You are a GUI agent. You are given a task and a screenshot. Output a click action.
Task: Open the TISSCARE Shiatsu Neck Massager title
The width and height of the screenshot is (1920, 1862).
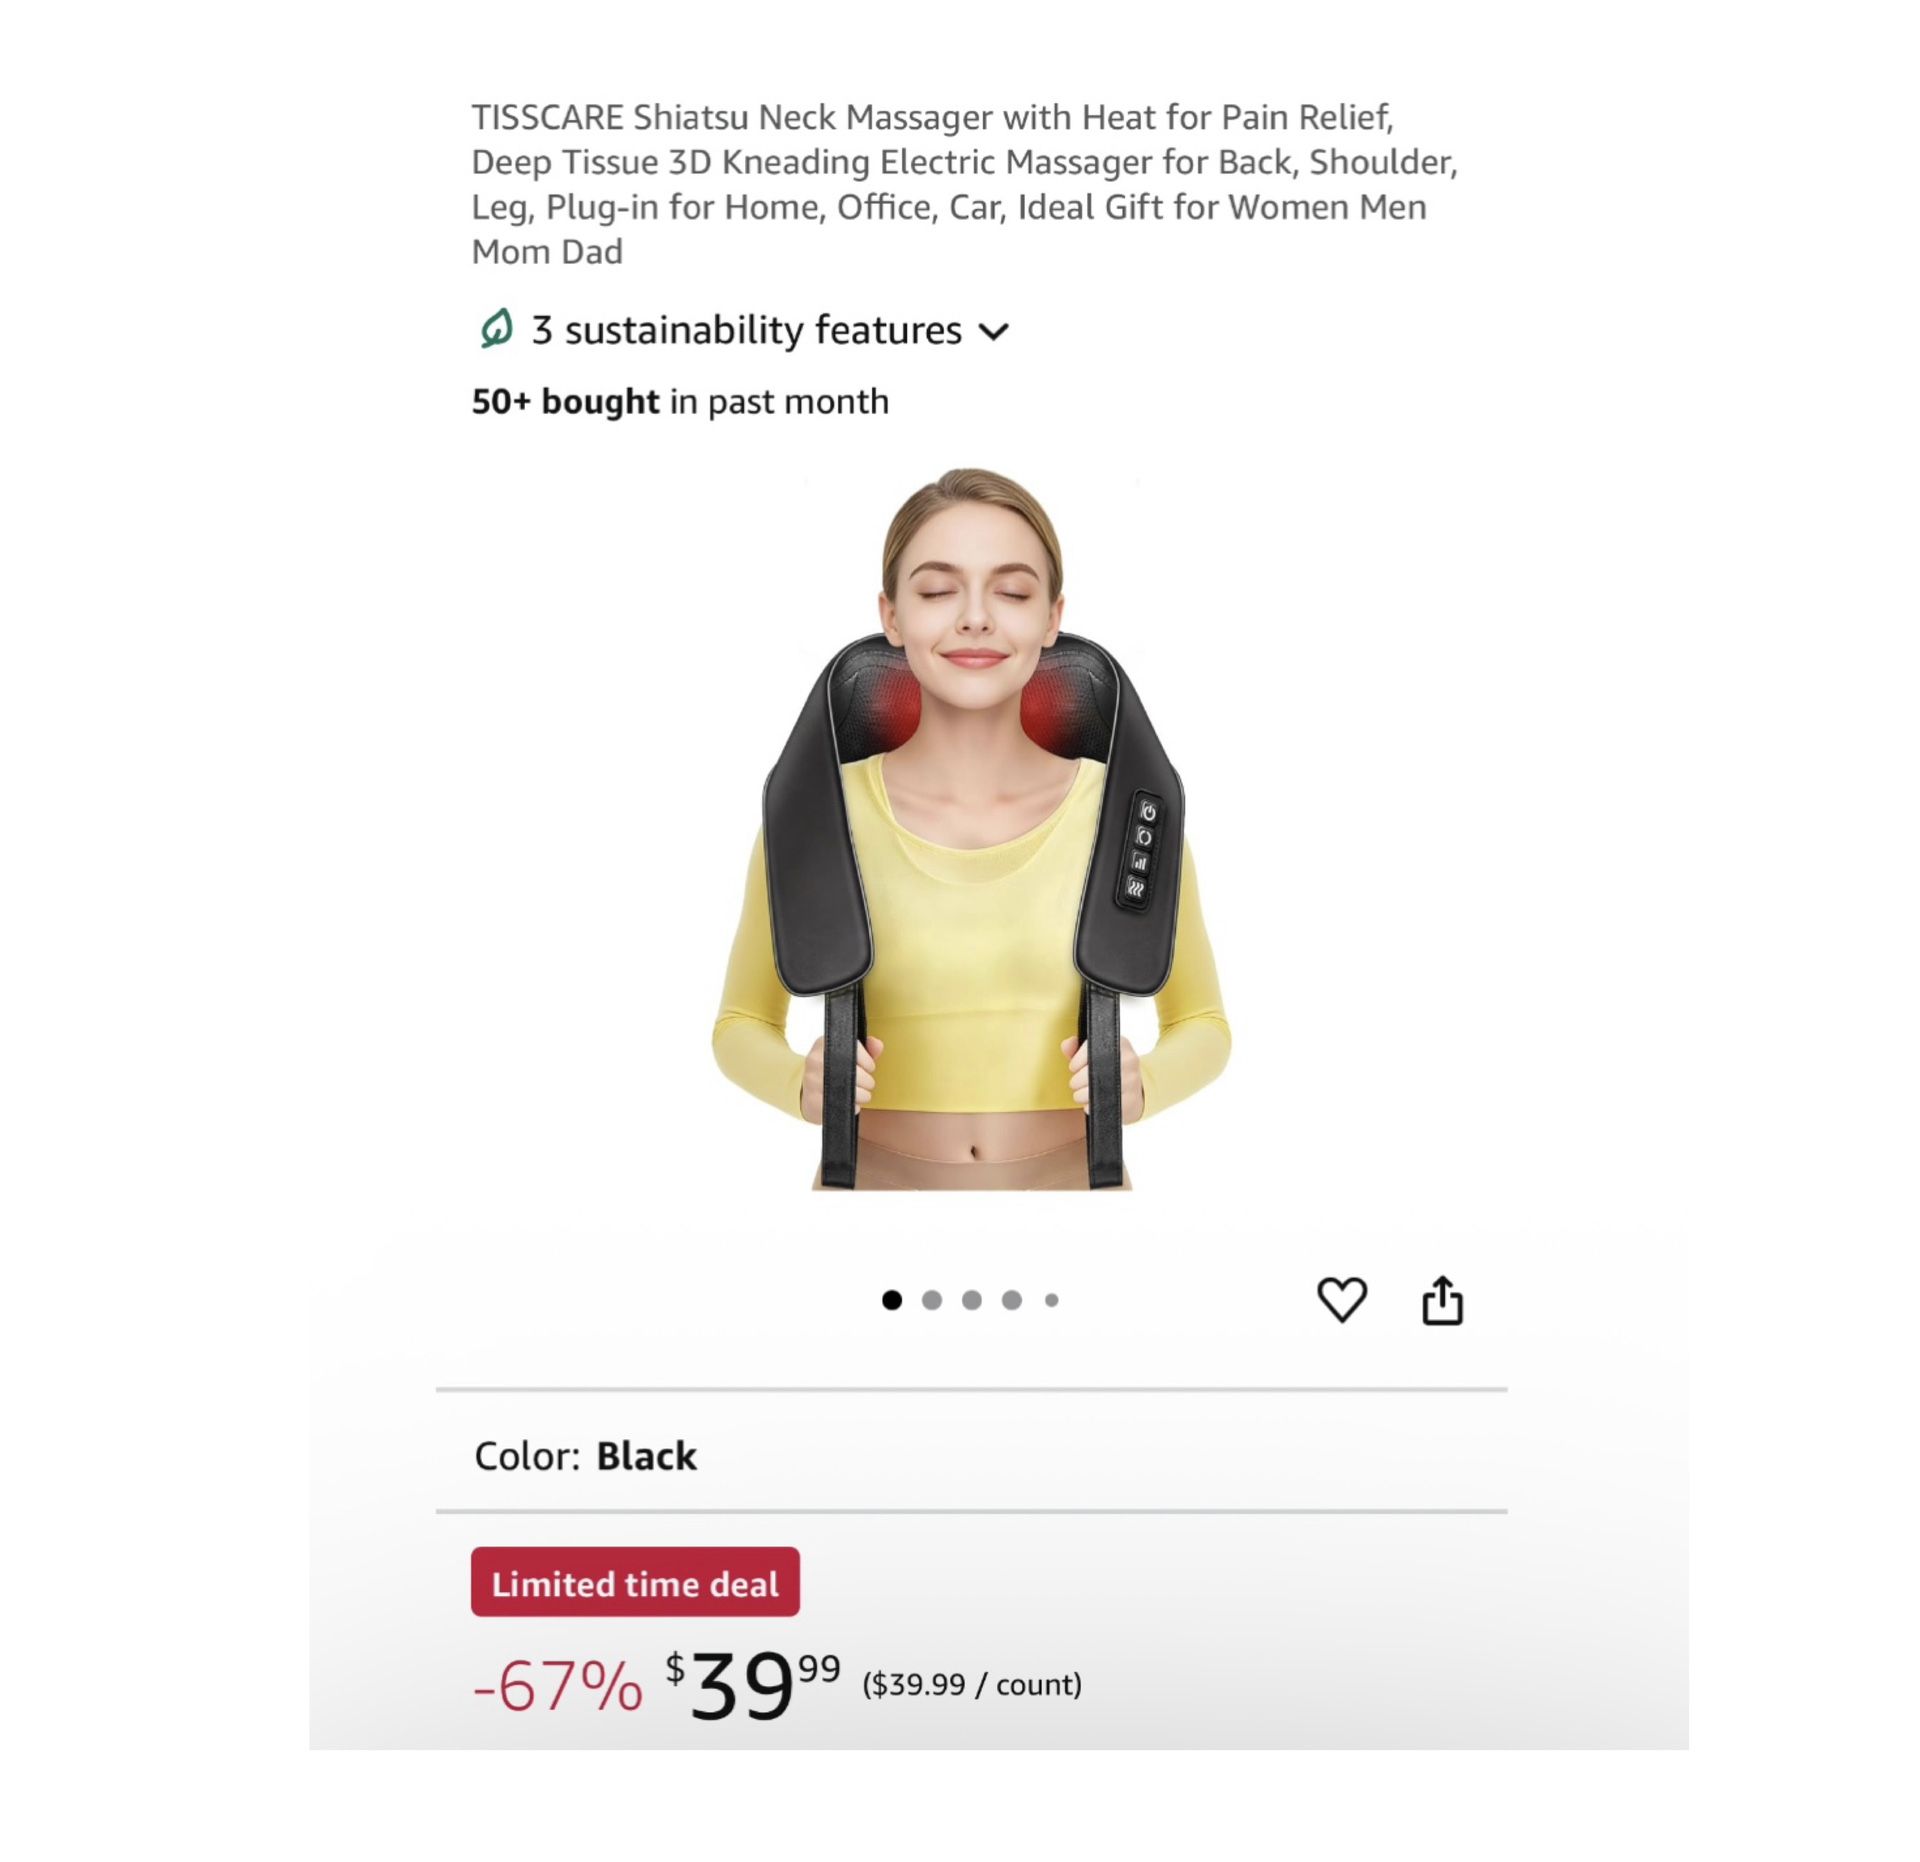coord(965,184)
